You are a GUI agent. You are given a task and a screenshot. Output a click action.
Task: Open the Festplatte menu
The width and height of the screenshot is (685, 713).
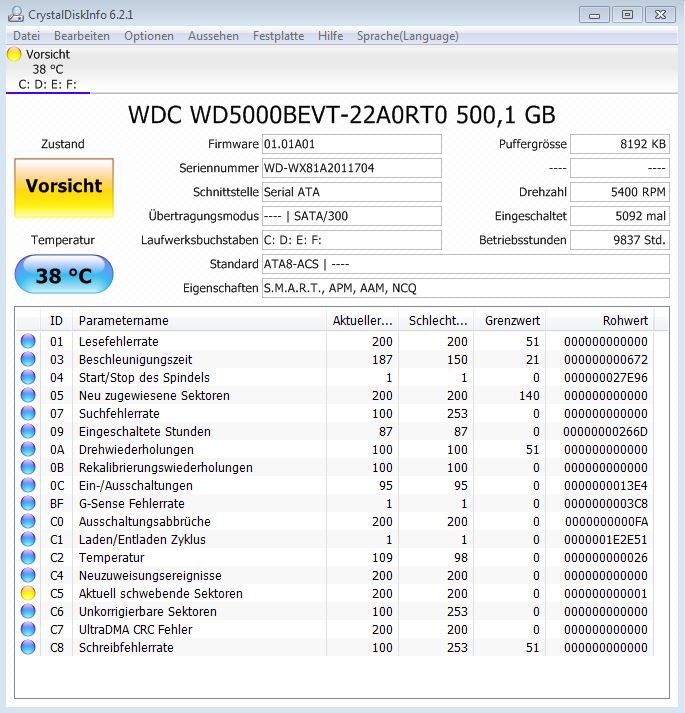coord(278,36)
